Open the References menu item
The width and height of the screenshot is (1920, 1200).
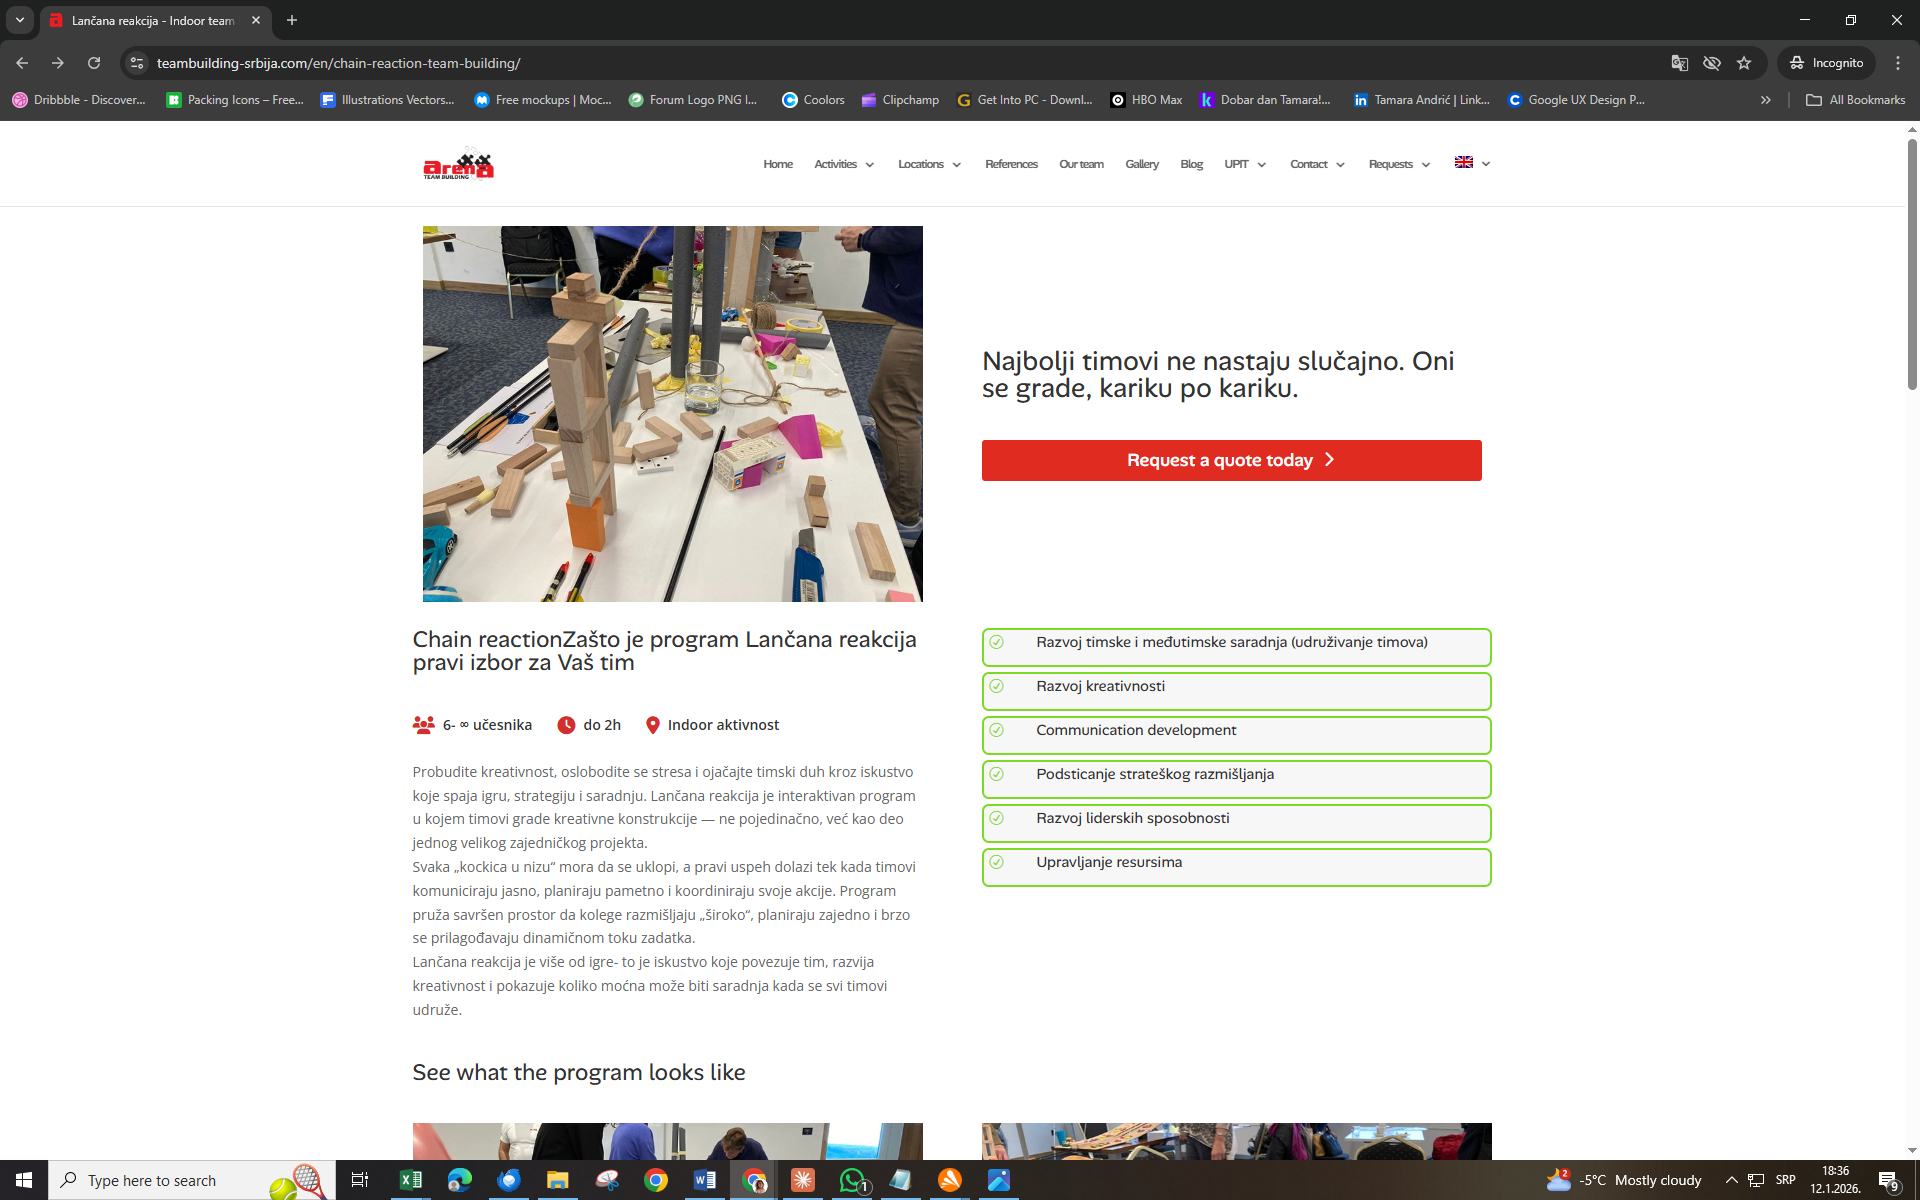click(1011, 164)
